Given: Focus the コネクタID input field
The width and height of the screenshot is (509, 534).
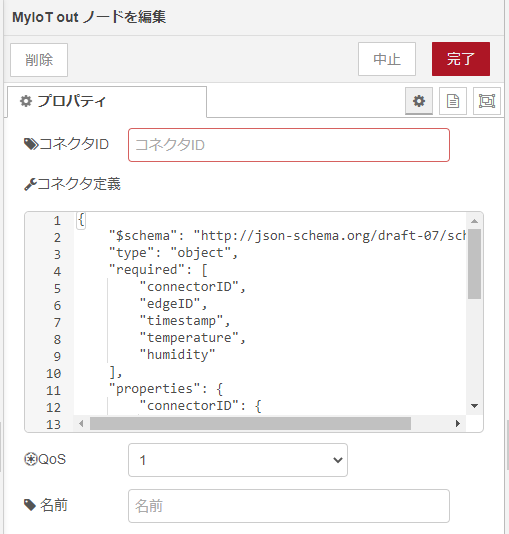Looking at the screenshot, I should pyautogui.click(x=289, y=145).
